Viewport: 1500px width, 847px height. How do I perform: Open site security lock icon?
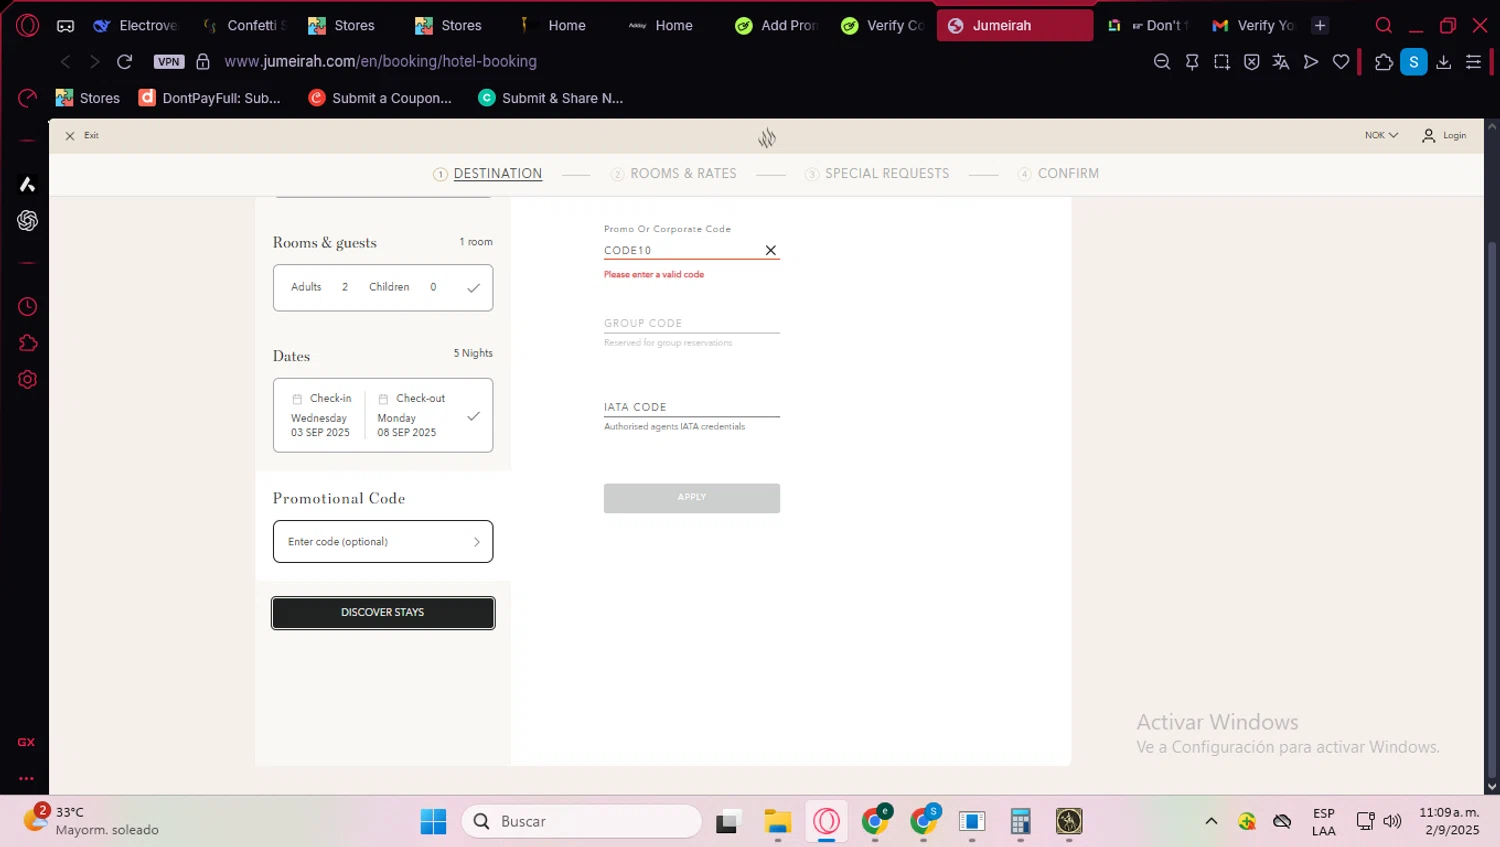203,62
